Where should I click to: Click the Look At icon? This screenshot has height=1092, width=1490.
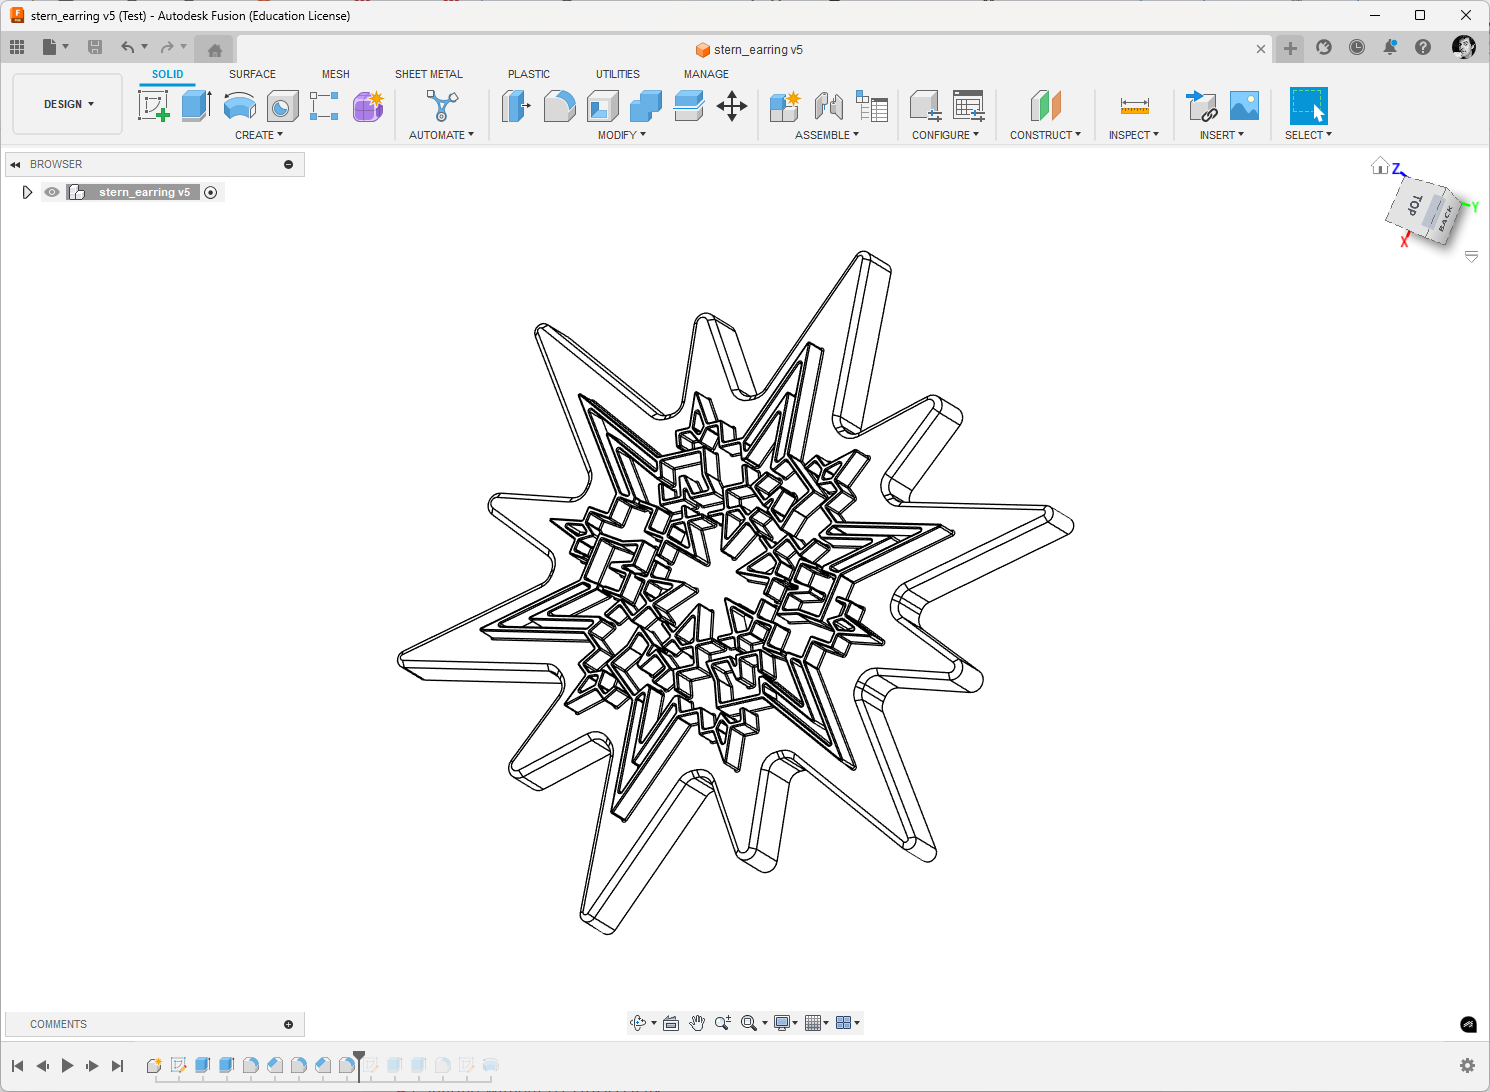click(x=671, y=1023)
